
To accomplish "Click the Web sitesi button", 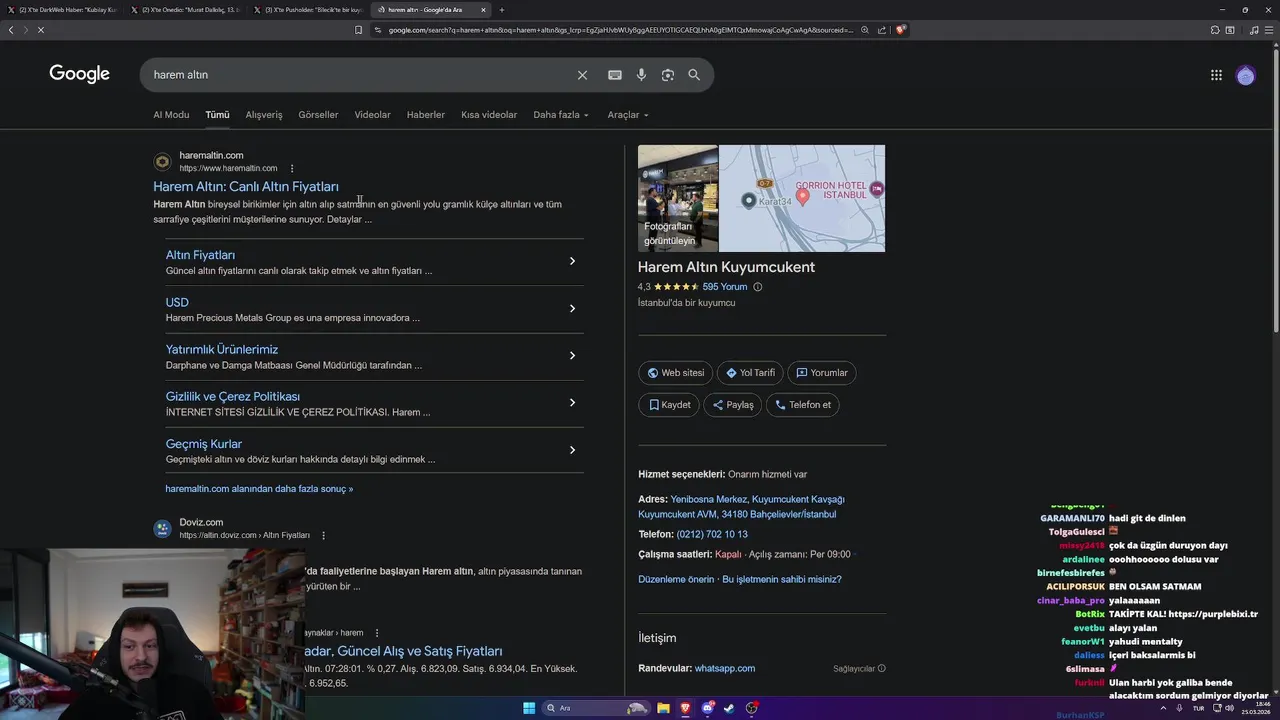I will [676, 373].
